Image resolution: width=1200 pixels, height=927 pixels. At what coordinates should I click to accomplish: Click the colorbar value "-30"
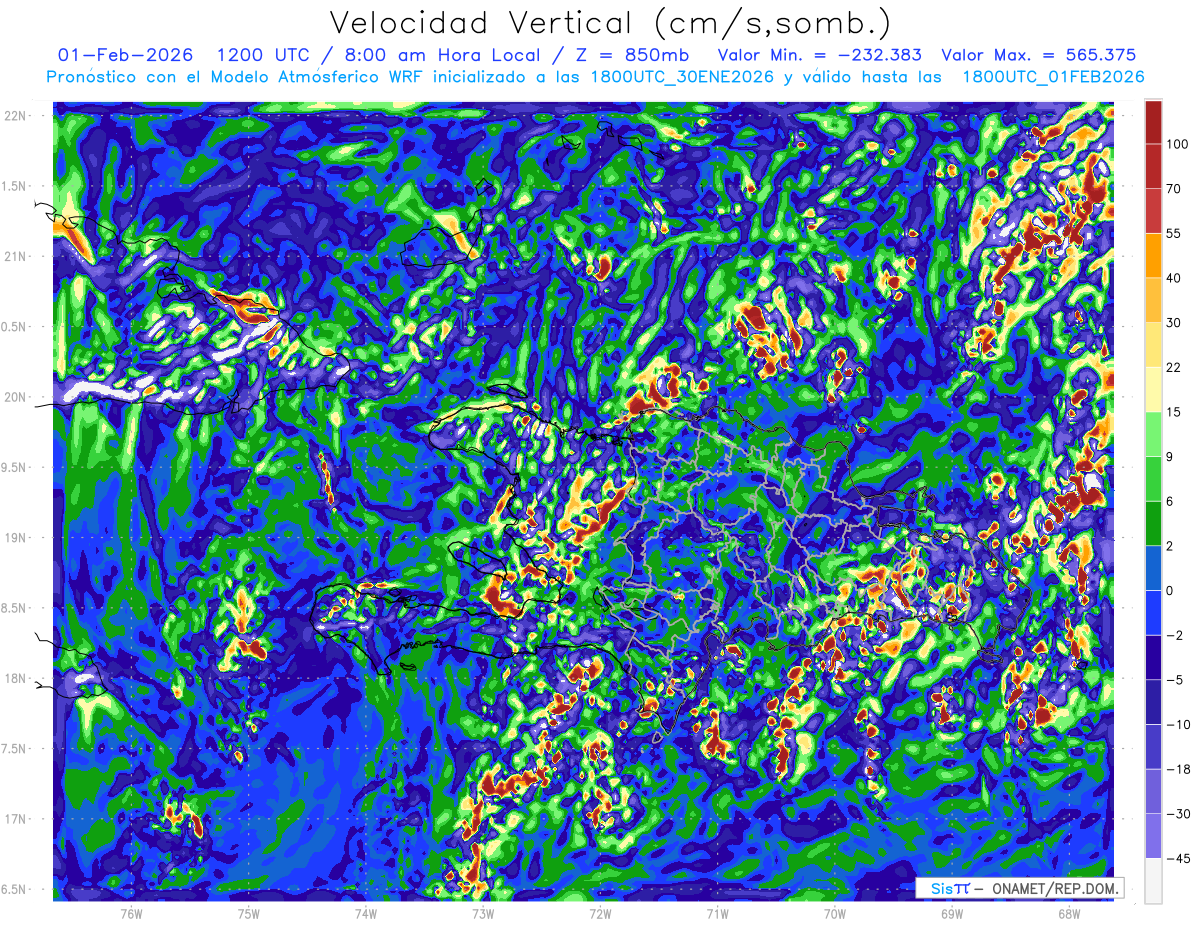[x=1177, y=814]
